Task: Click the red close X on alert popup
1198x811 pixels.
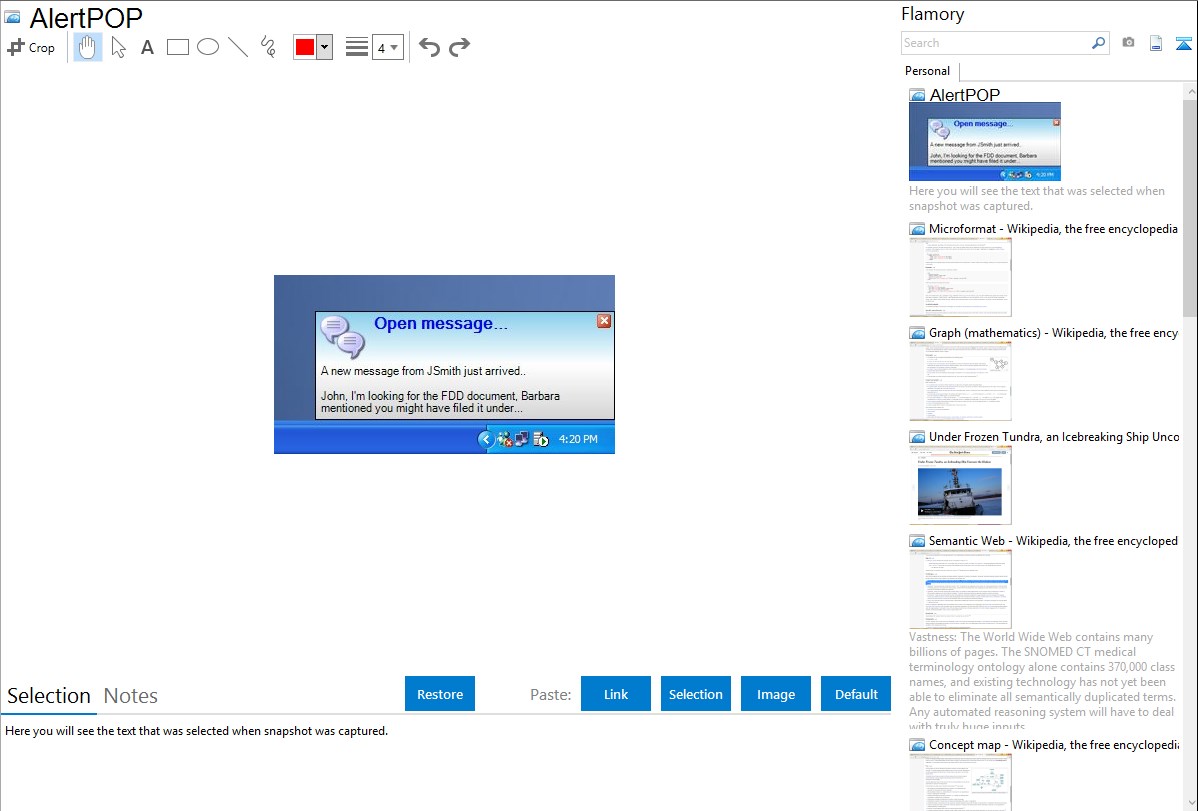Action: point(604,321)
